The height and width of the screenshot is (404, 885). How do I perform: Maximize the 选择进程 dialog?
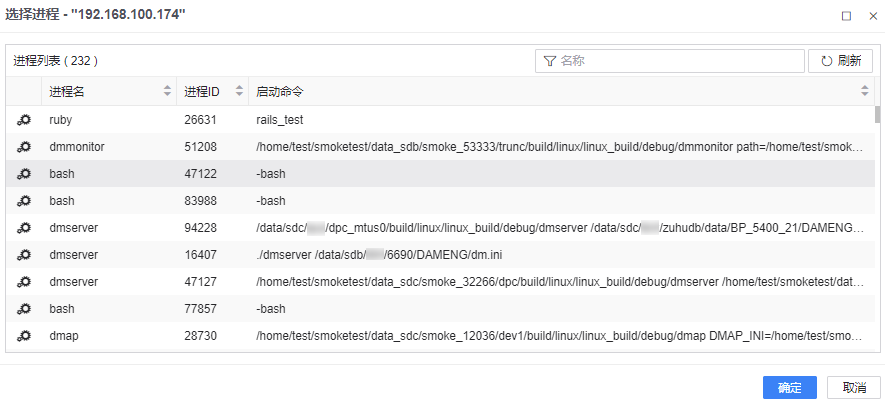click(x=846, y=16)
